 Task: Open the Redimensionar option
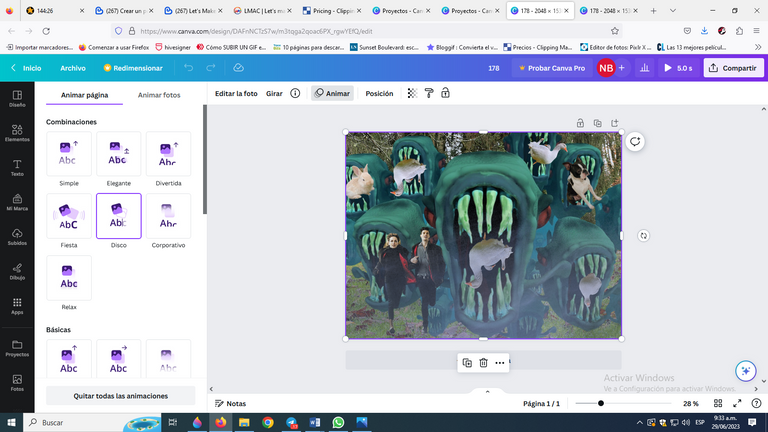(x=133, y=68)
